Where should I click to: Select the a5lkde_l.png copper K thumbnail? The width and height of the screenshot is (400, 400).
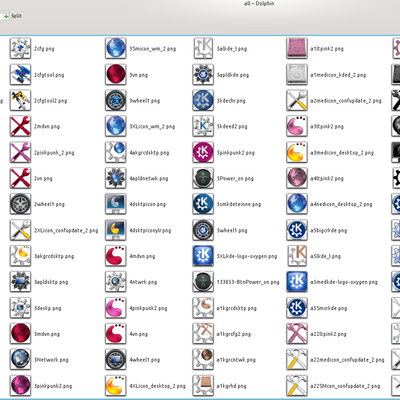pos(297,256)
